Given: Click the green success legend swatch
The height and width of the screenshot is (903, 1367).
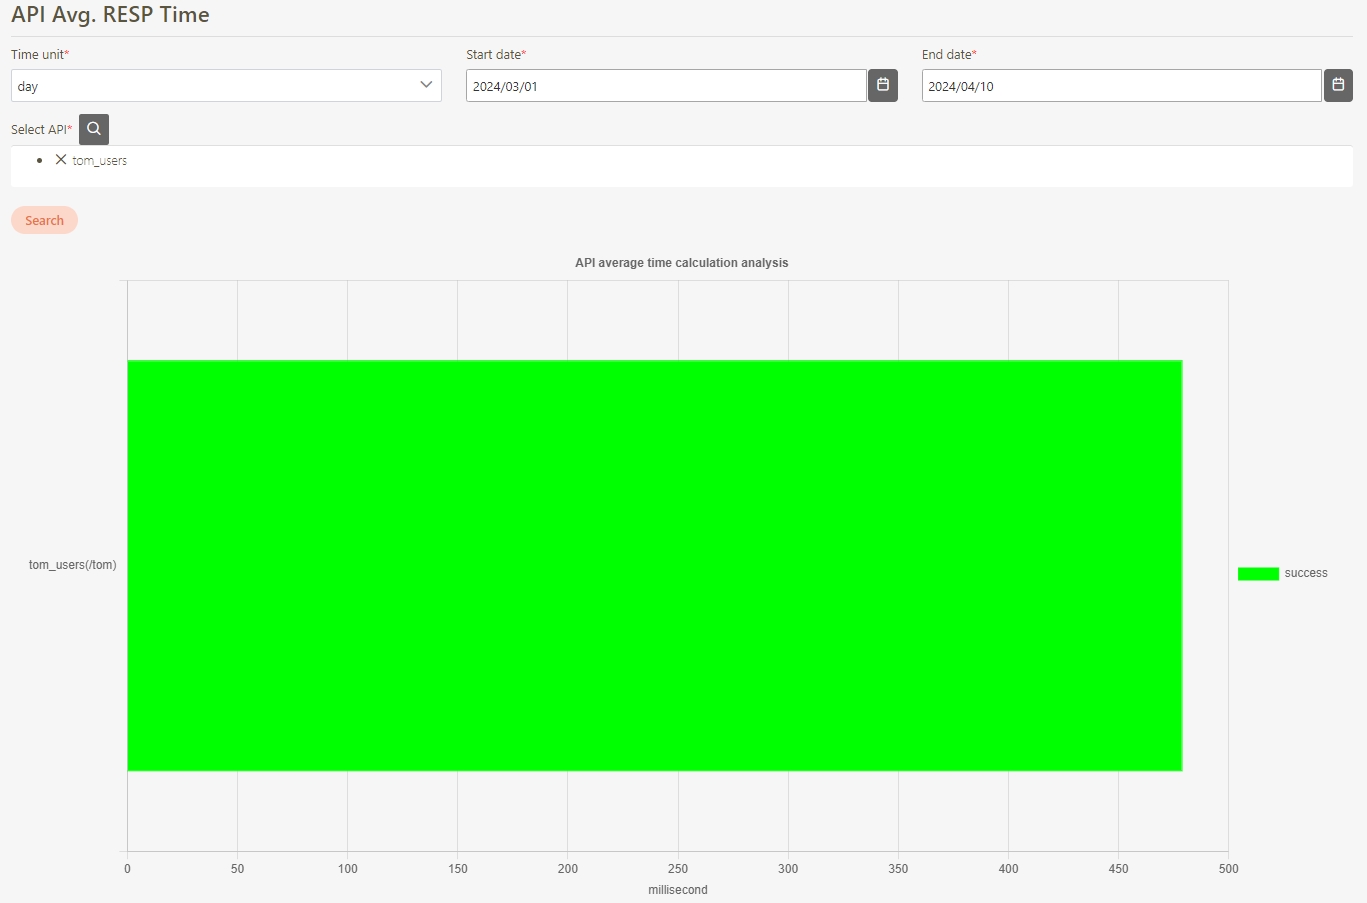Looking at the screenshot, I should click(1258, 574).
